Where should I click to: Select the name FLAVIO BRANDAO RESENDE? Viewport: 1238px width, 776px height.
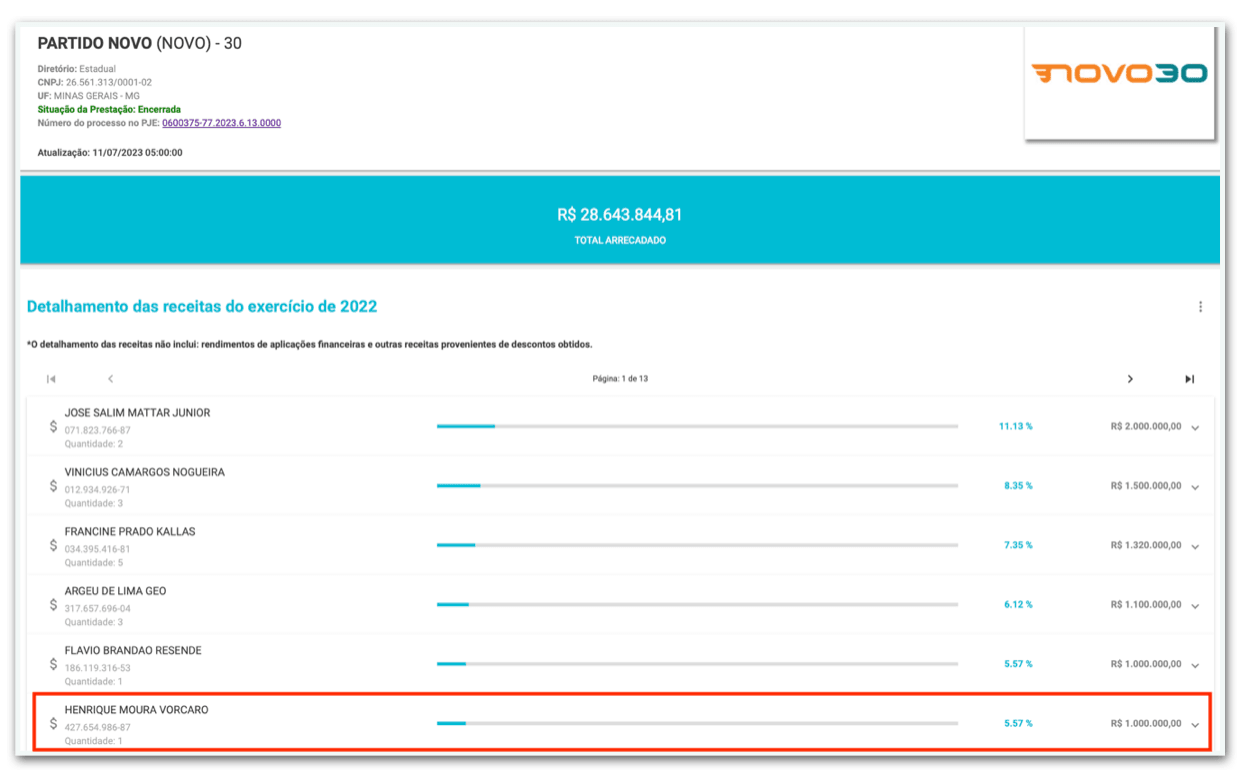click(133, 651)
